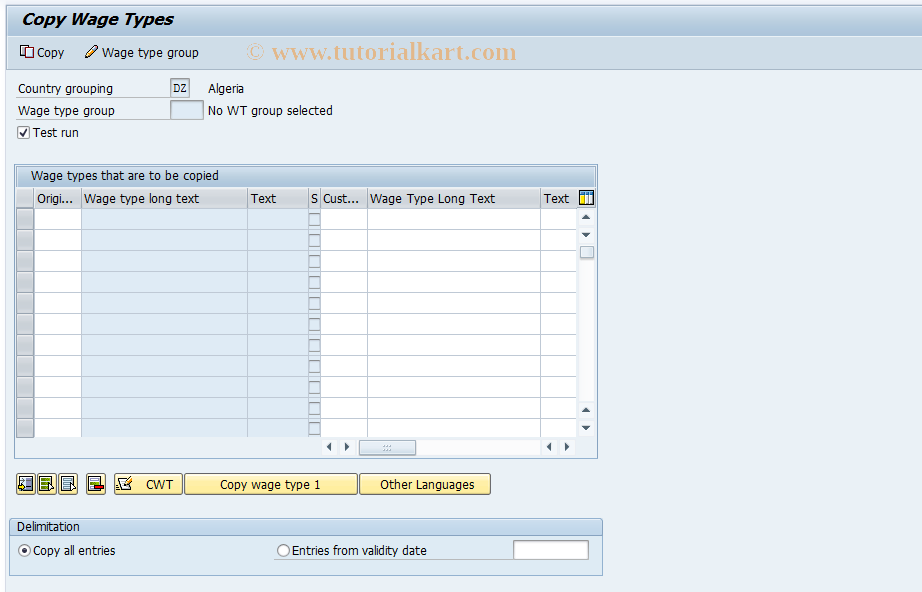Click Cust... column header

(x=343, y=199)
